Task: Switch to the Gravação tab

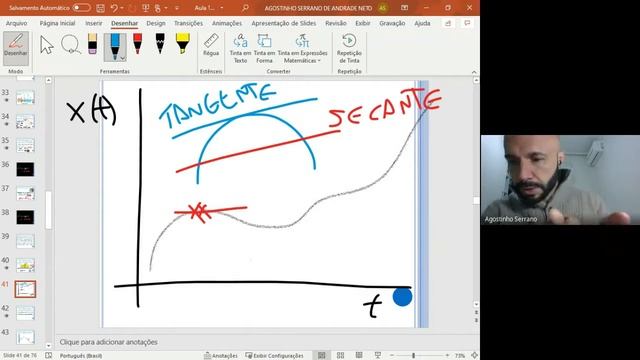Action: [392, 23]
